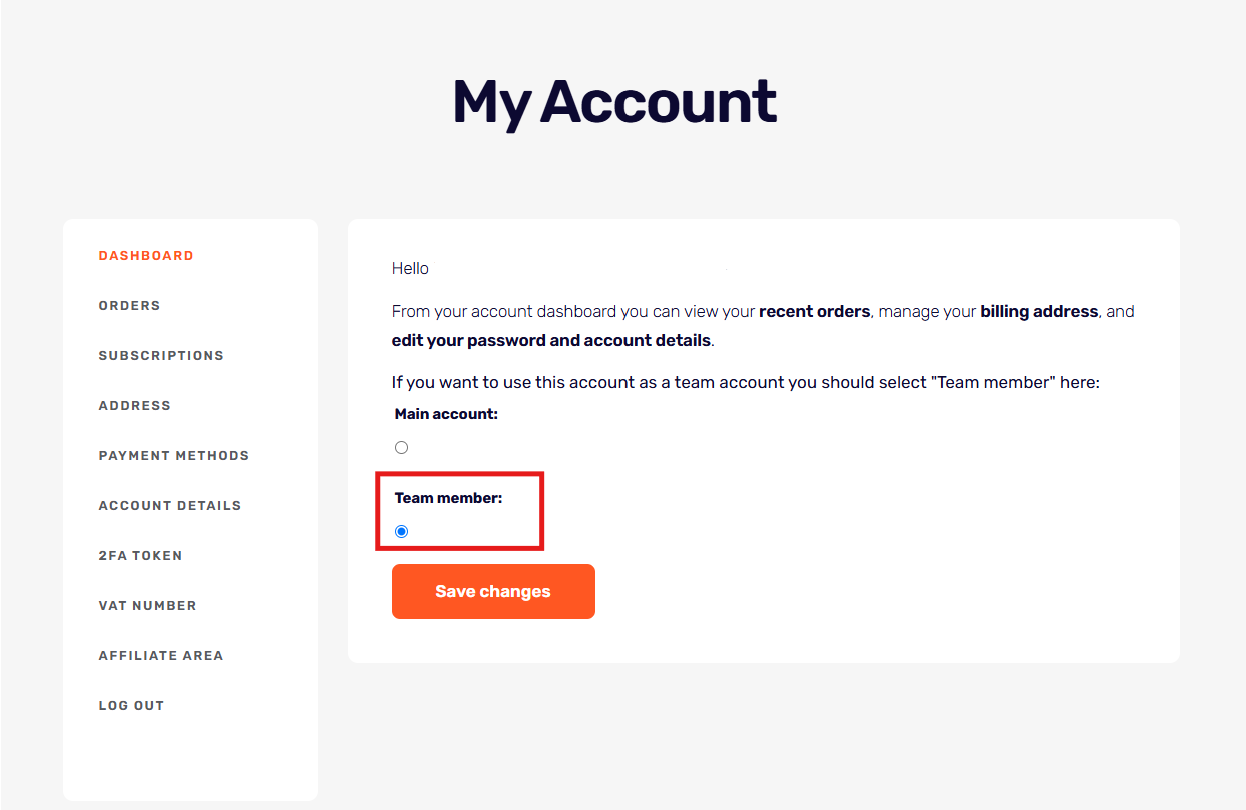This screenshot has width=1246, height=810.
Task: Select the Main account radio button
Action: pos(402,448)
